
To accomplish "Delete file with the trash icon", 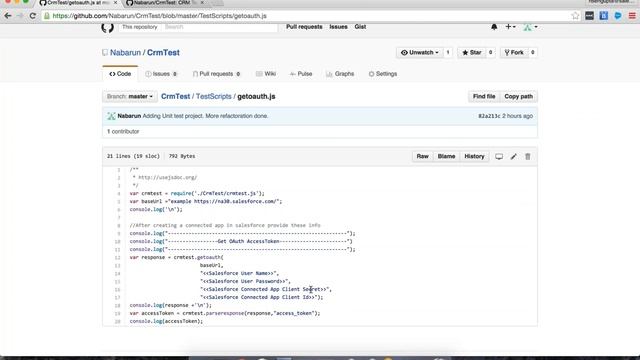I will point(528,156).
